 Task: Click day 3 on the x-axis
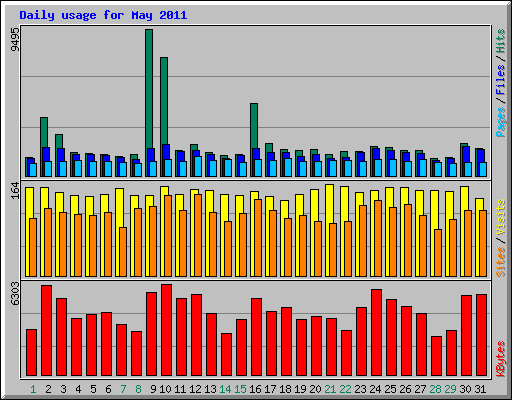[63, 389]
